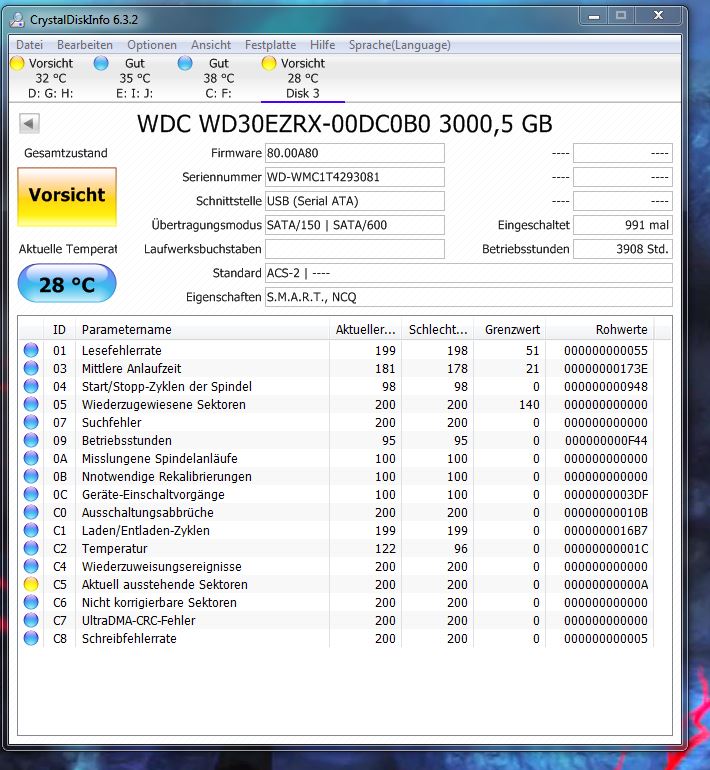
Task: Click raw value 0000000016B7
Action: 606,531
